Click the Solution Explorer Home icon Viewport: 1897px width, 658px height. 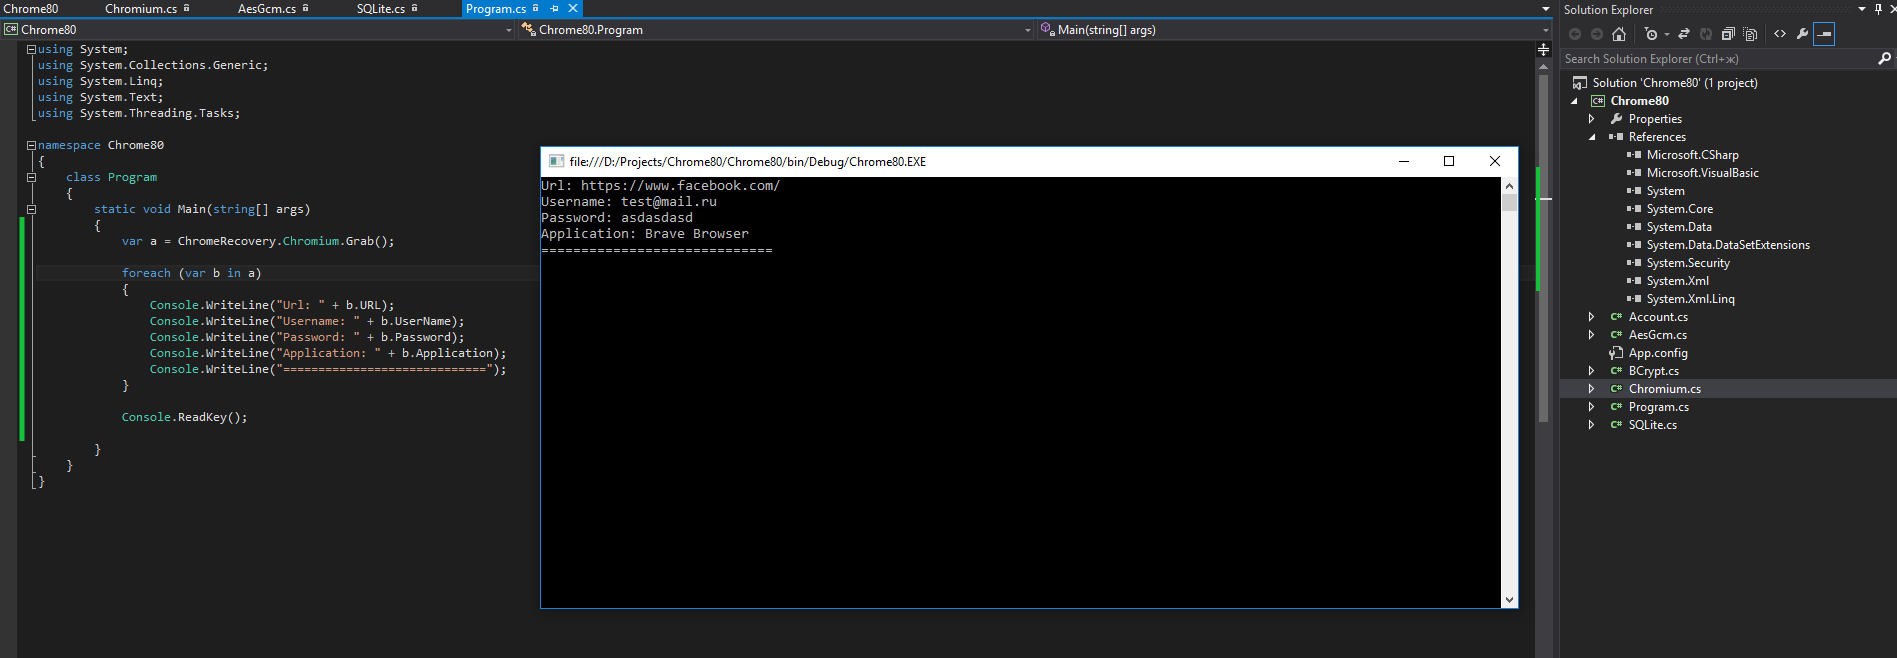click(1619, 34)
